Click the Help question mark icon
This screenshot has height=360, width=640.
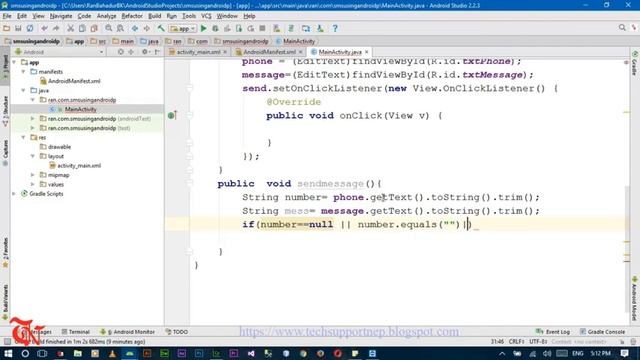(335, 28)
